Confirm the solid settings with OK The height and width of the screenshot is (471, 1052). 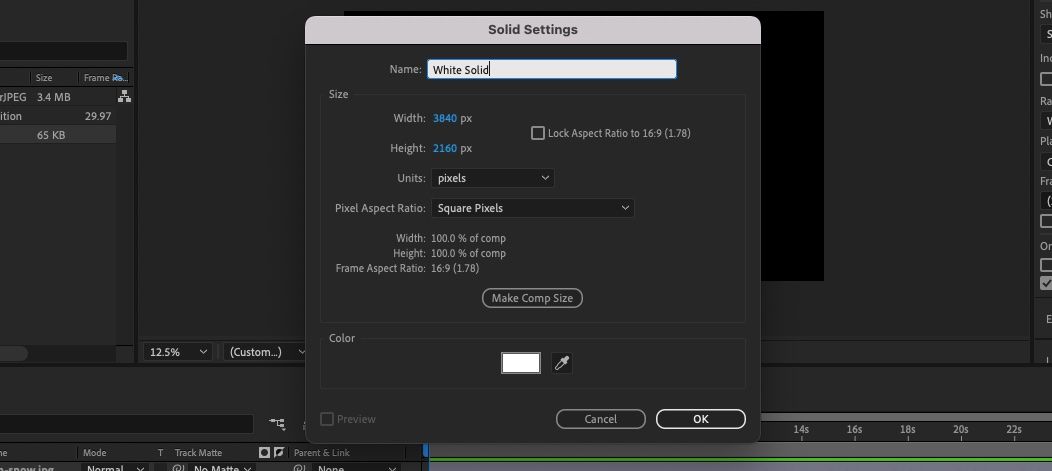click(x=700, y=419)
